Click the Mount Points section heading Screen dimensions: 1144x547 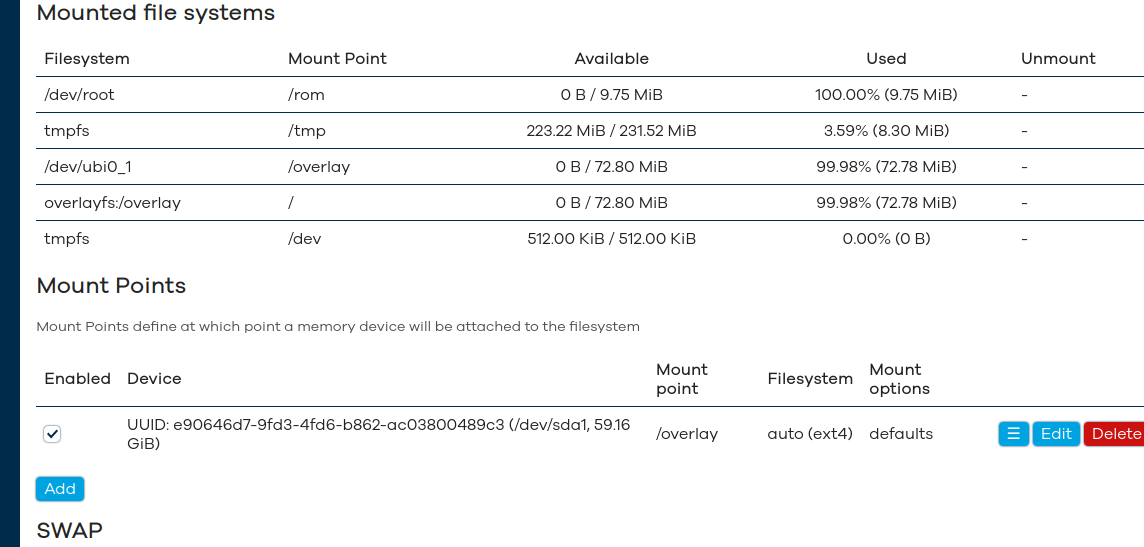[112, 285]
